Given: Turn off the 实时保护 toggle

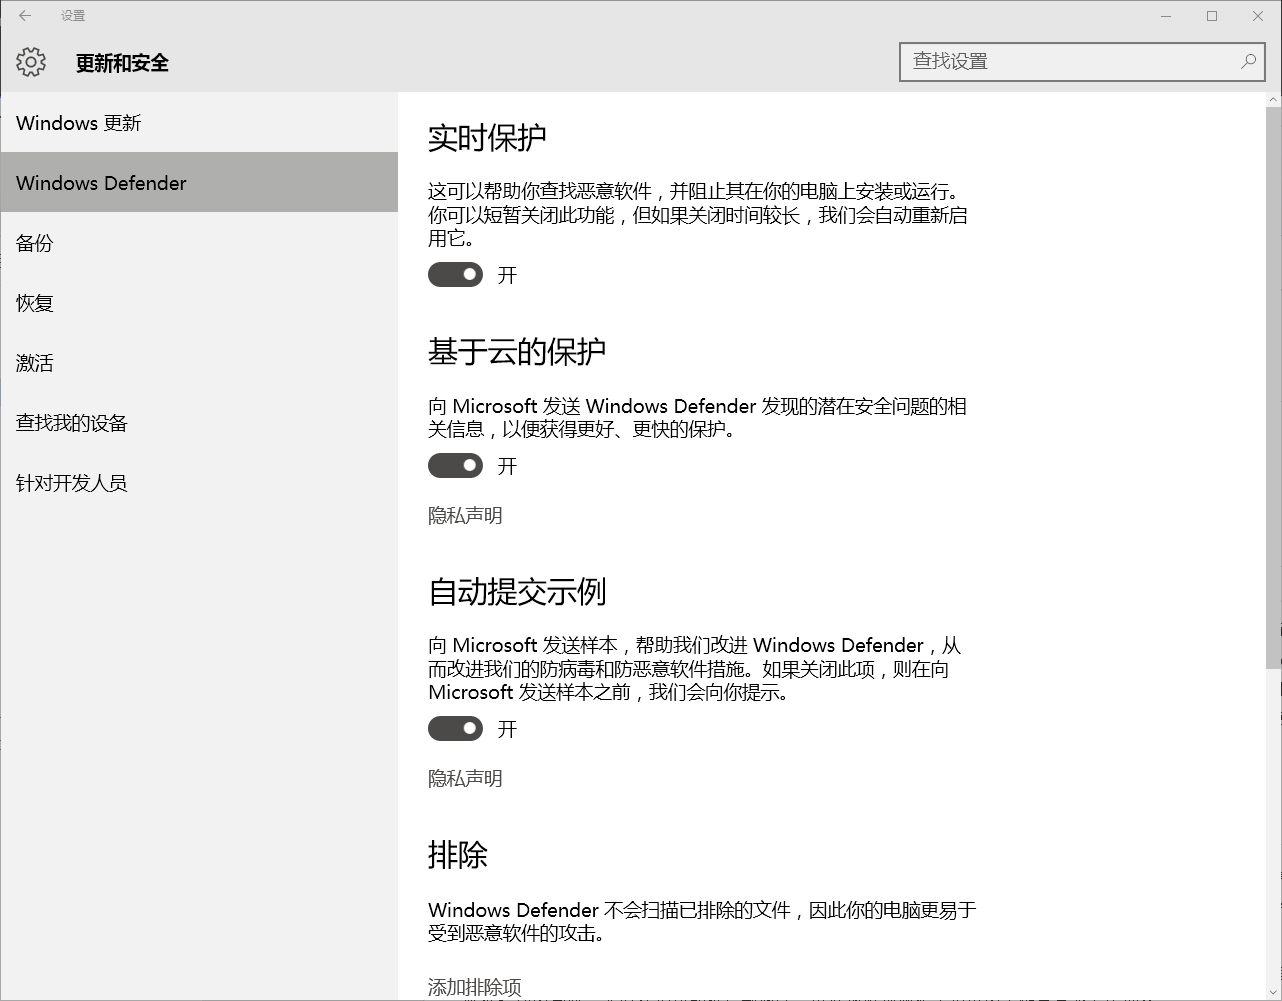Looking at the screenshot, I should [x=455, y=274].
